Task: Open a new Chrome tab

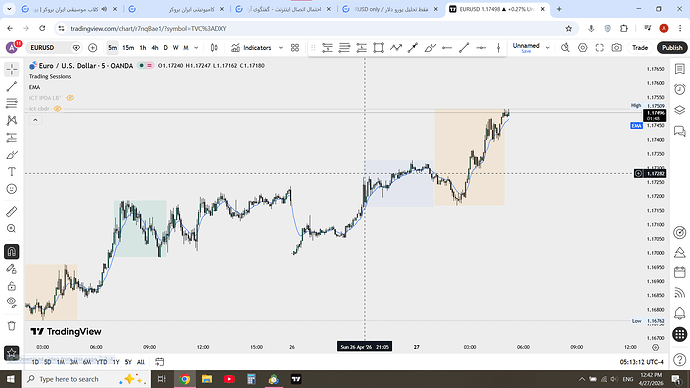Action: (x=559, y=9)
